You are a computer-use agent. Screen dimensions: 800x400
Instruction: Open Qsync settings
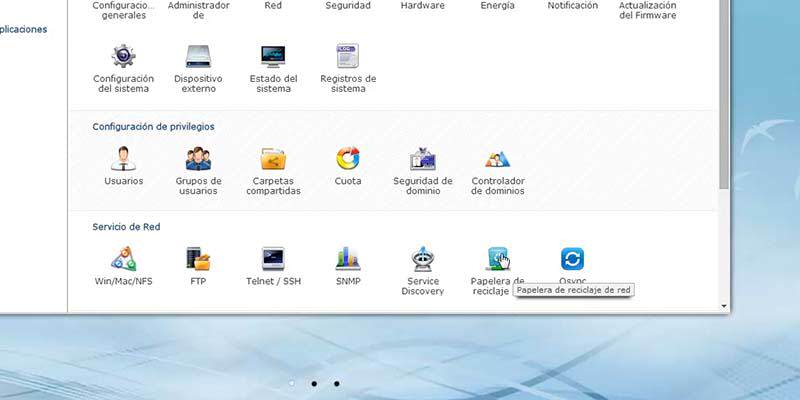(x=572, y=259)
